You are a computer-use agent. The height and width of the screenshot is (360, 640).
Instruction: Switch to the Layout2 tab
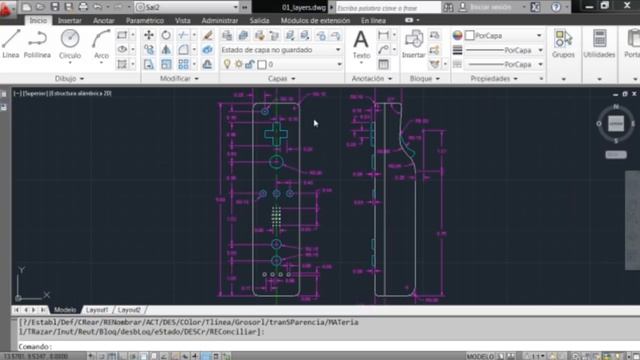(x=129, y=310)
